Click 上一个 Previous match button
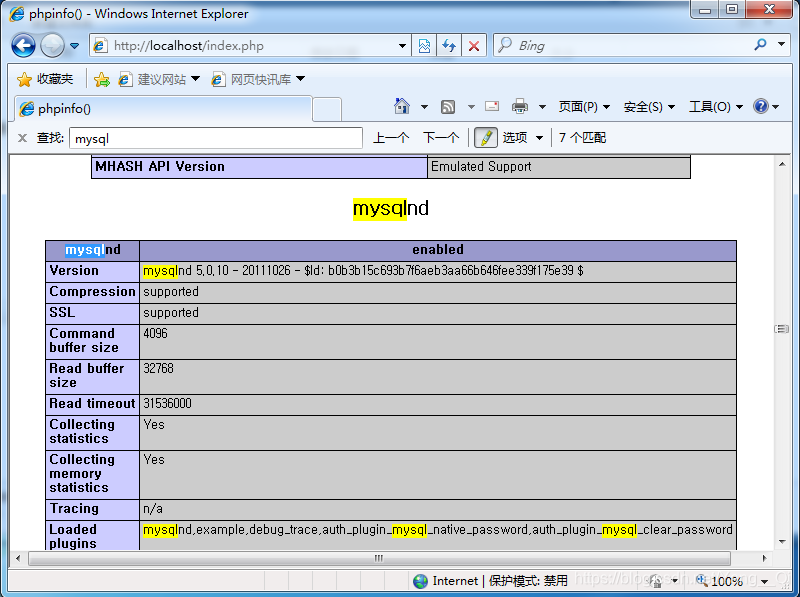The height and width of the screenshot is (597, 800). click(x=391, y=138)
